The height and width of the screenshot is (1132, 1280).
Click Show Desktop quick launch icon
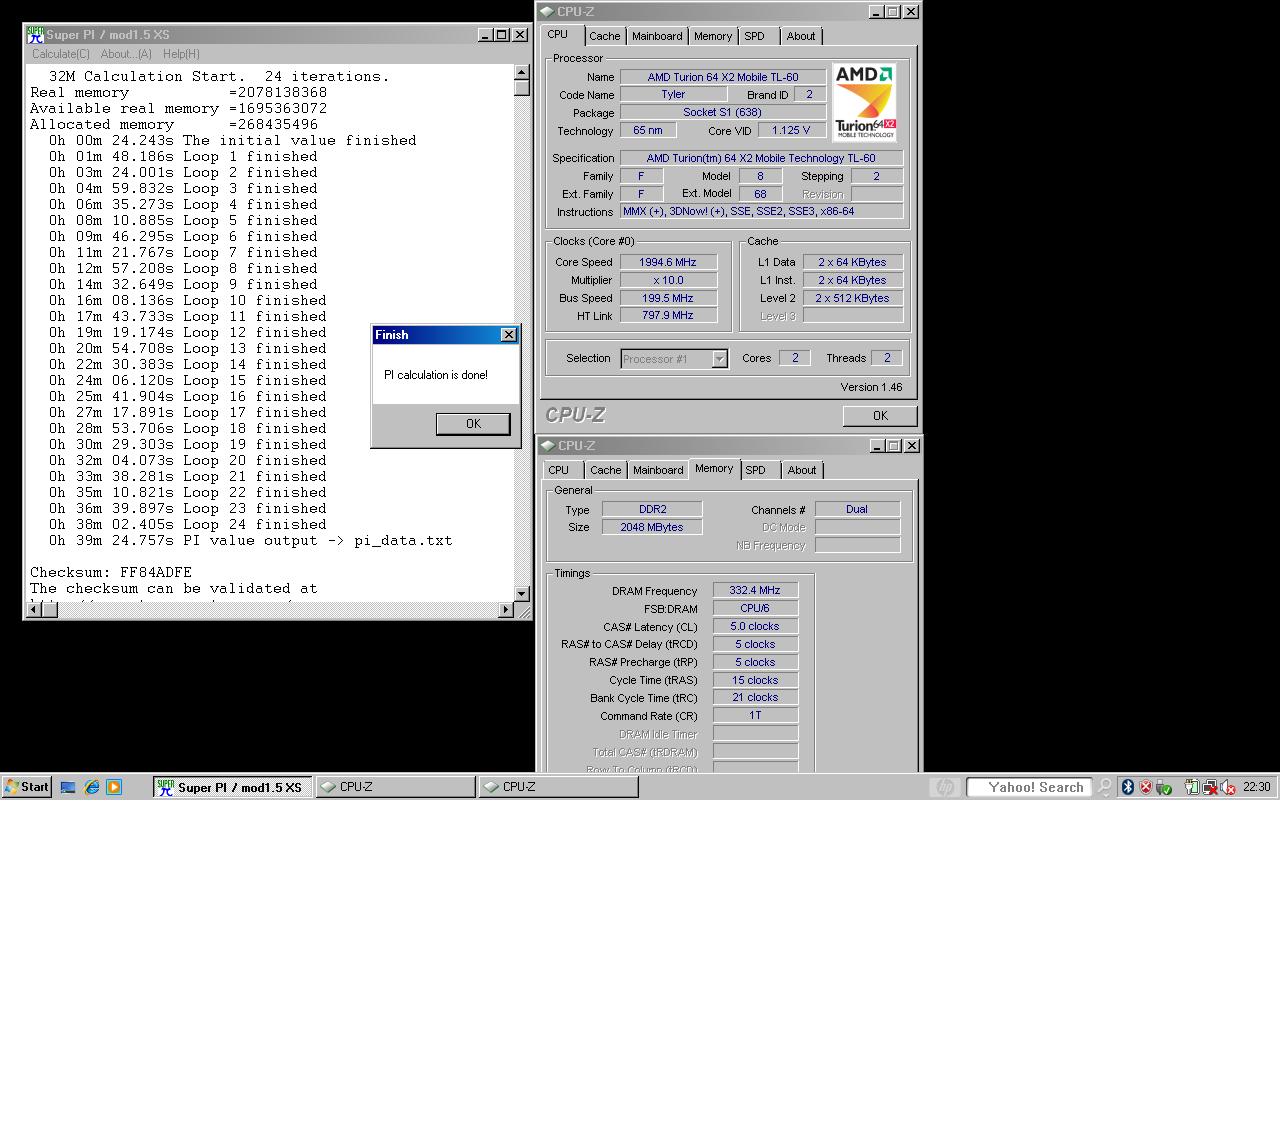[68, 787]
